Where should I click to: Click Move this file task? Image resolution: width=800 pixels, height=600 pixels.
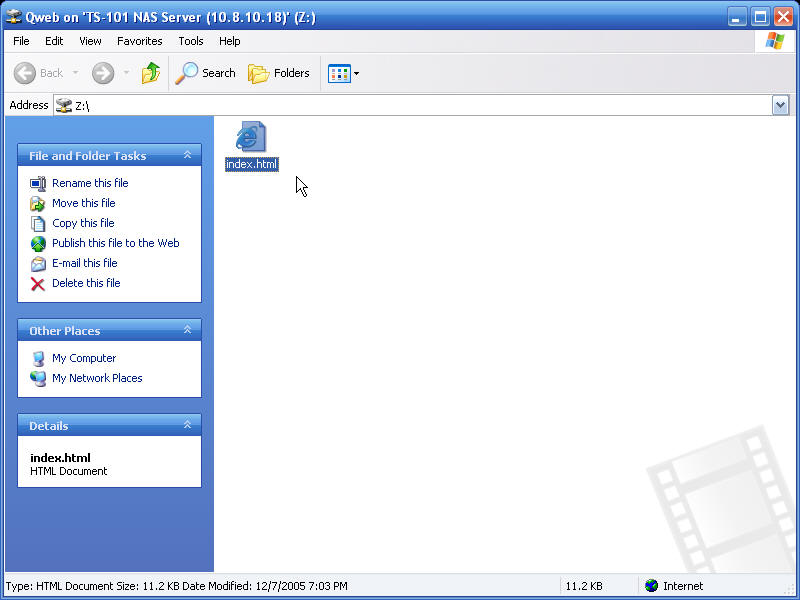point(83,203)
